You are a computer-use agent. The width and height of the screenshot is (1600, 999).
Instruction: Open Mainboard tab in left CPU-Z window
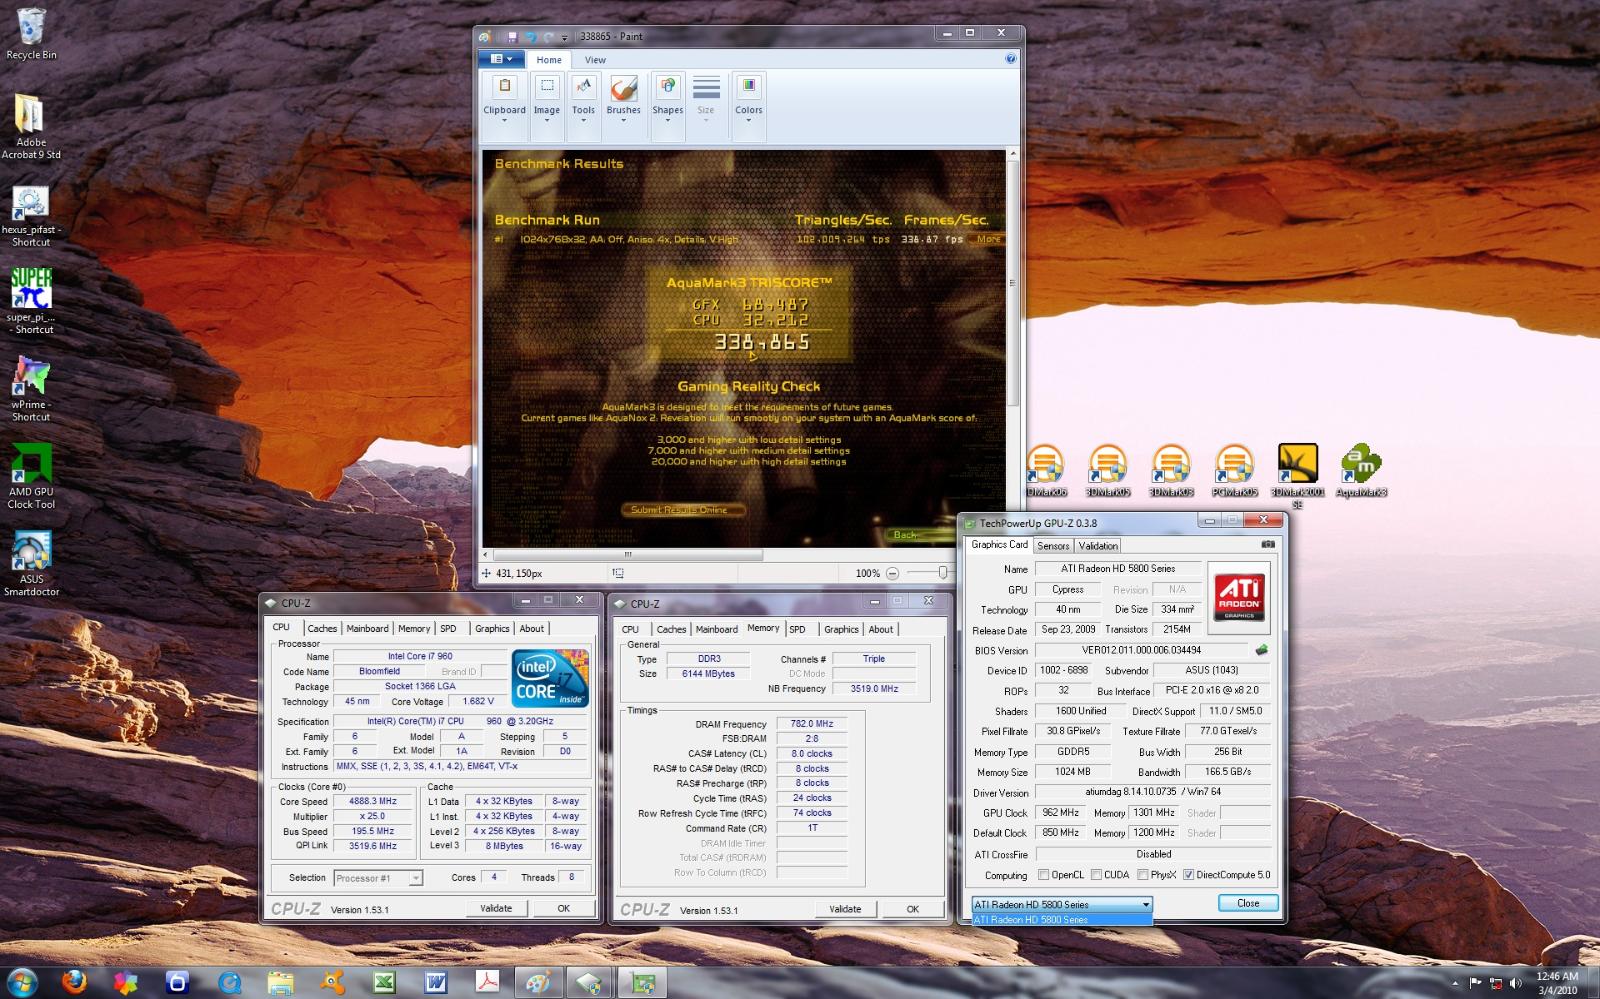[x=367, y=629]
